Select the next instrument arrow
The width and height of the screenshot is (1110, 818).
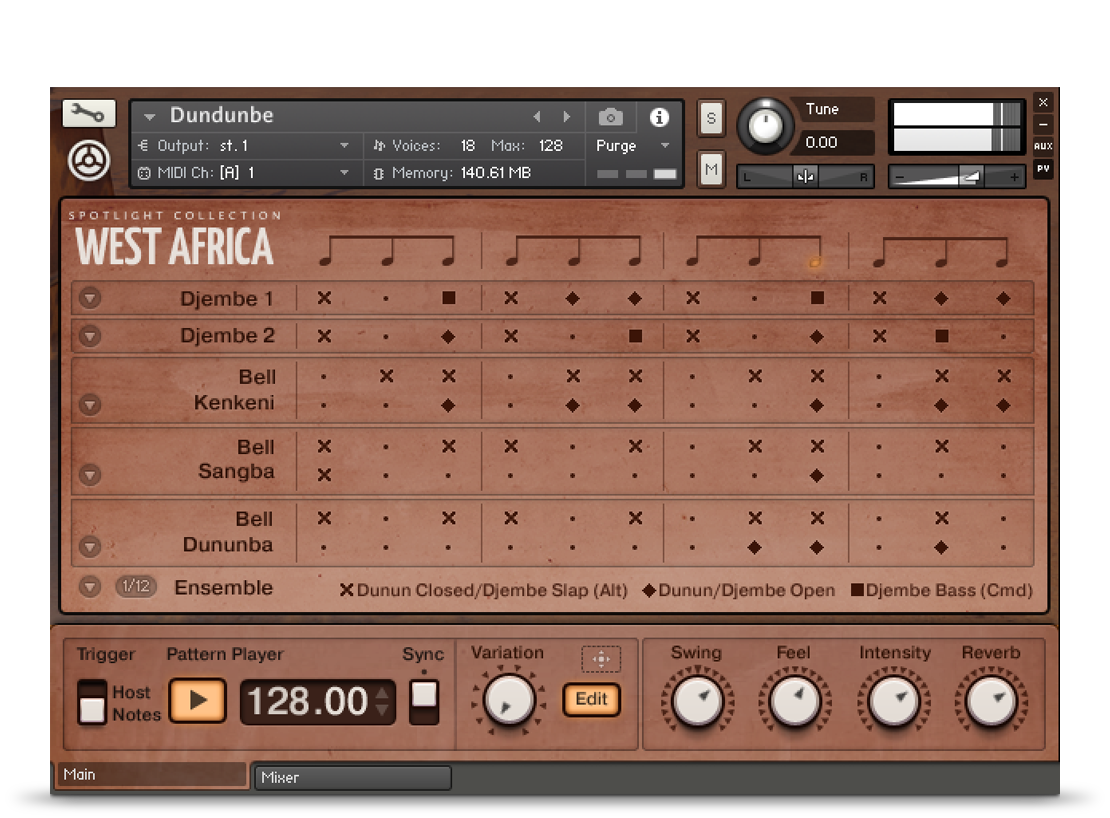click(566, 116)
